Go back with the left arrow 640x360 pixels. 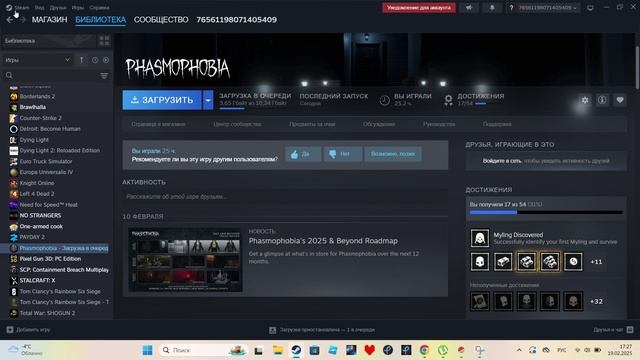[10, 20]
